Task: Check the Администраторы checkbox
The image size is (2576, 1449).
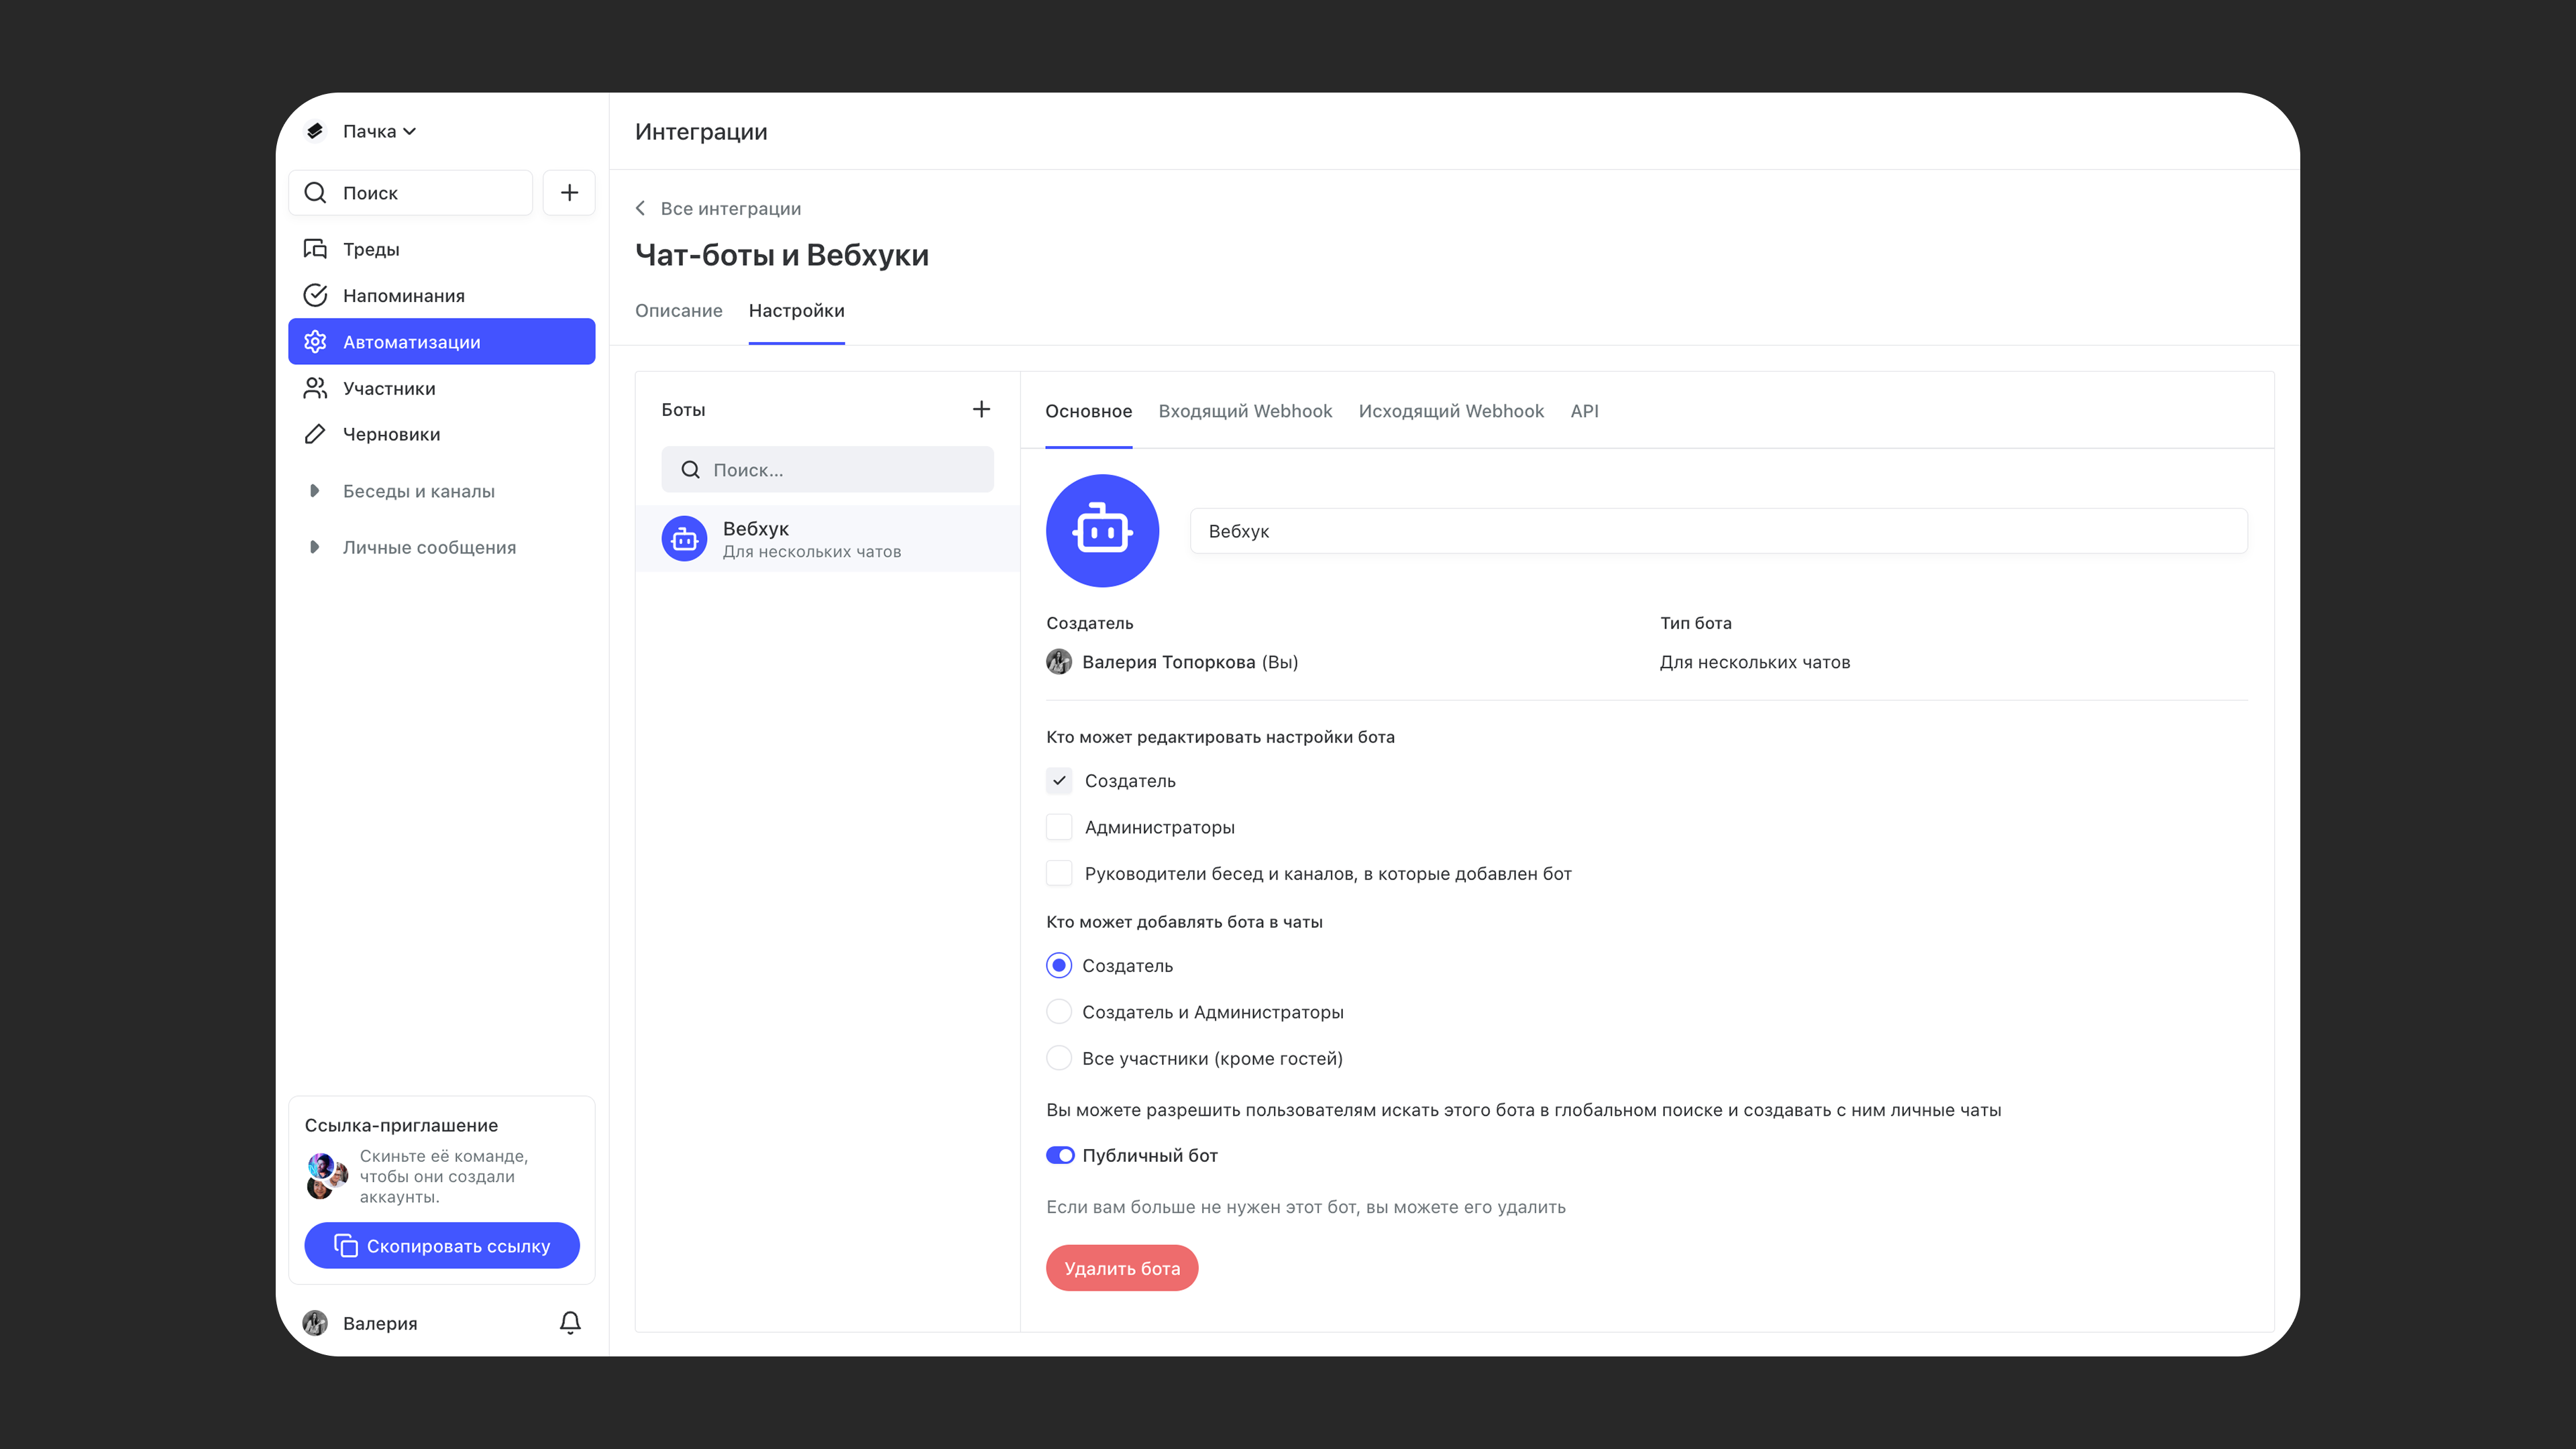Action: coord(1059,827)
